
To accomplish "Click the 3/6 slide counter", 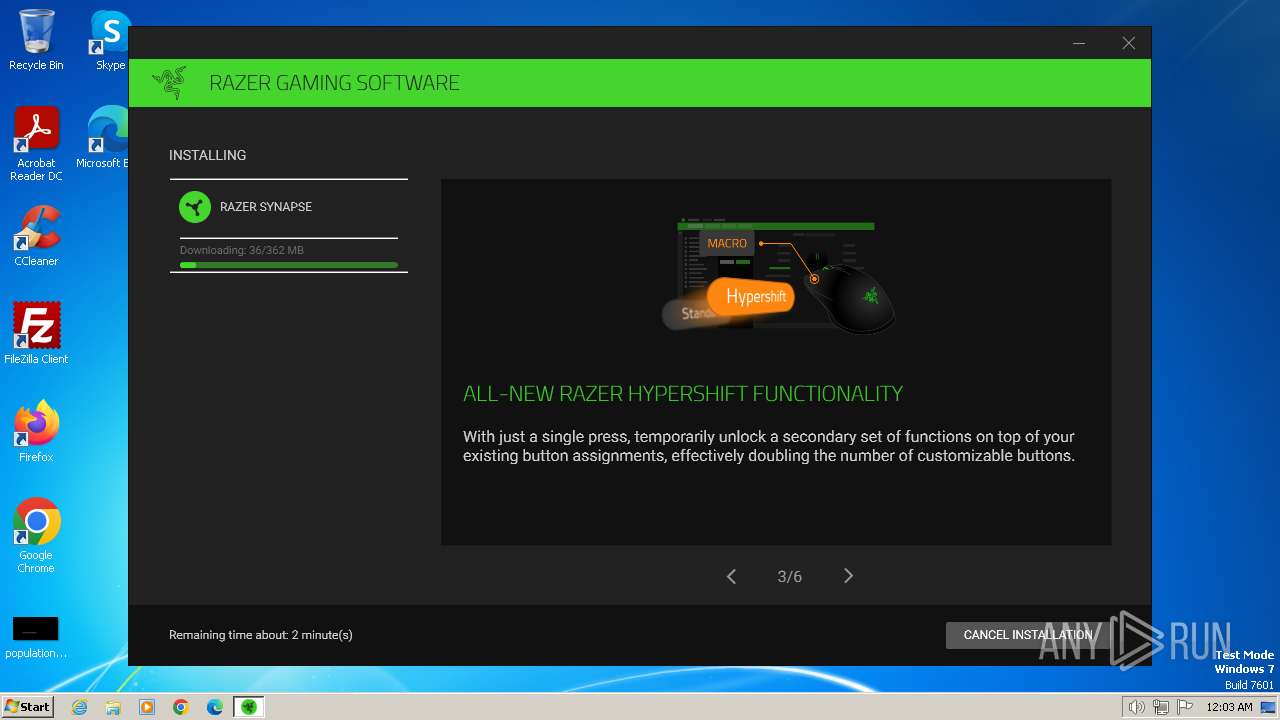I will [789, 577].
